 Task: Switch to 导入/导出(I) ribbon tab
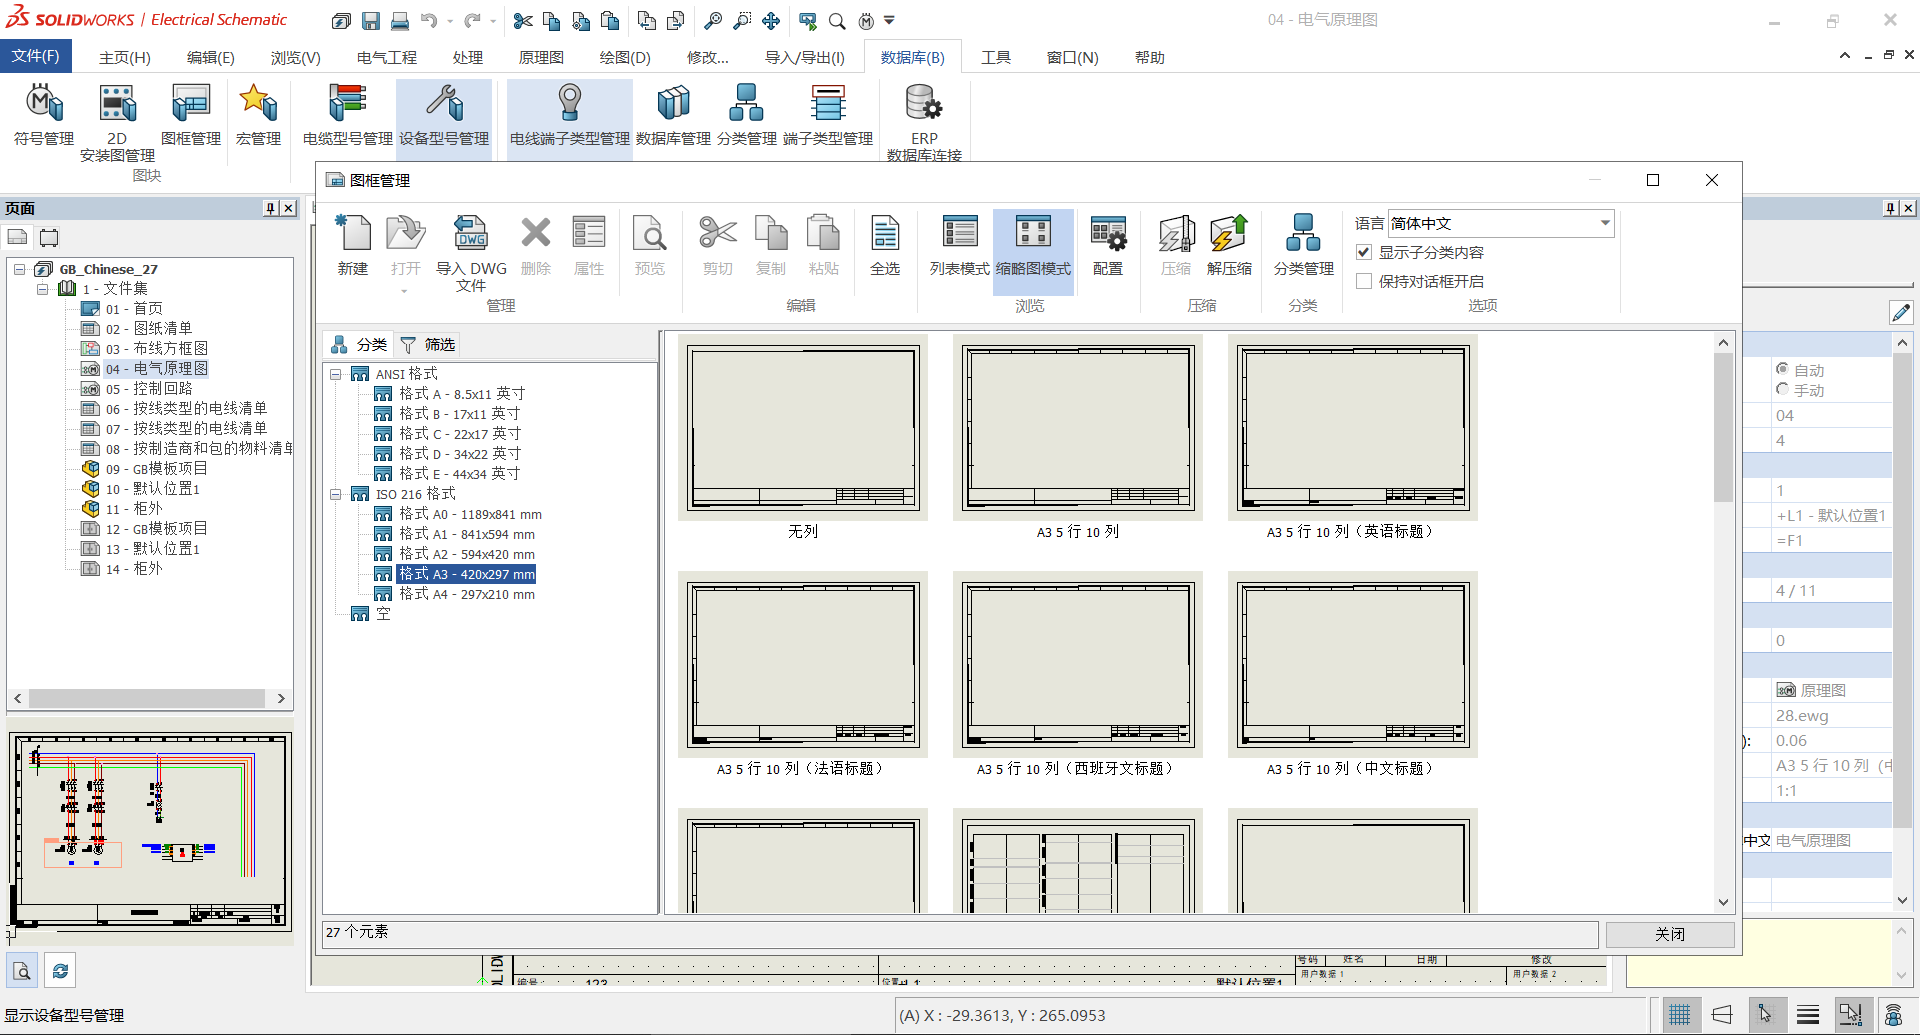click(805, 57)
